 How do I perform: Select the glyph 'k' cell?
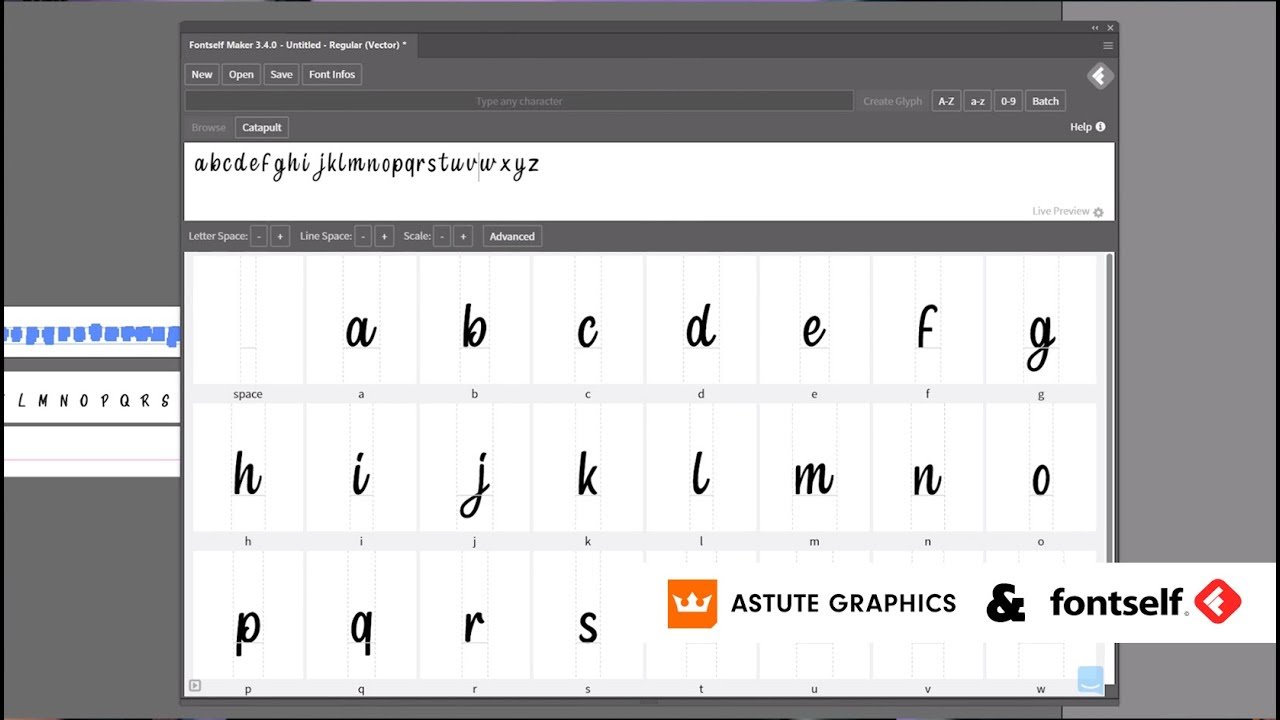point(587,468)
